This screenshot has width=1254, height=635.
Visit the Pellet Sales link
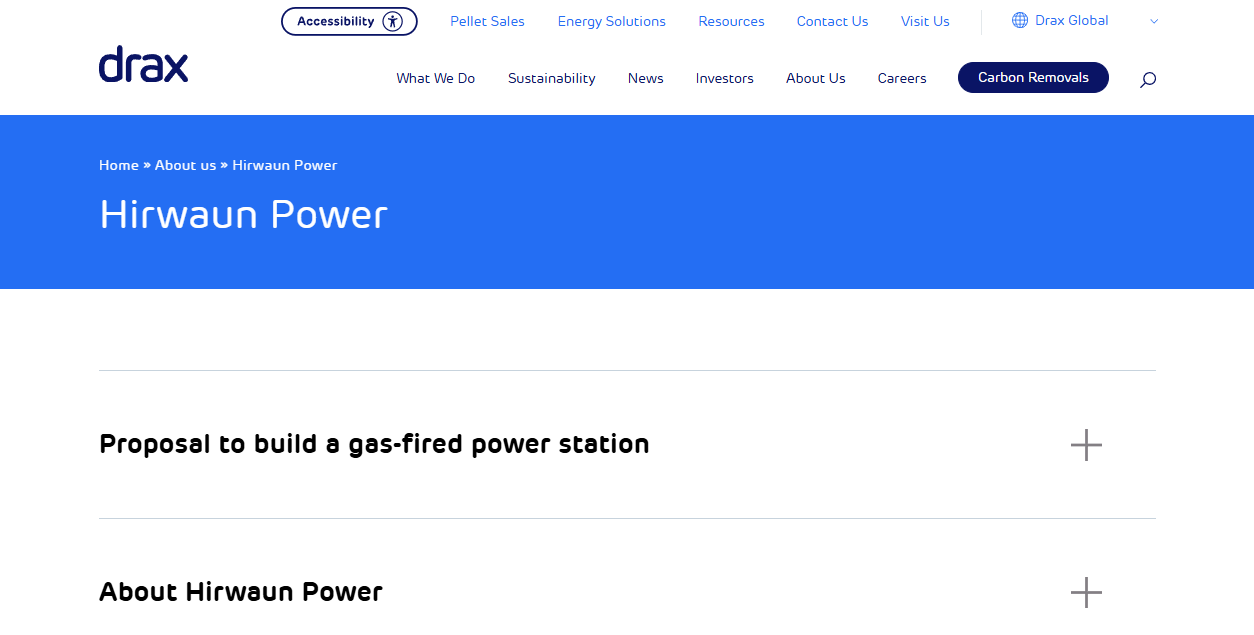487,20
